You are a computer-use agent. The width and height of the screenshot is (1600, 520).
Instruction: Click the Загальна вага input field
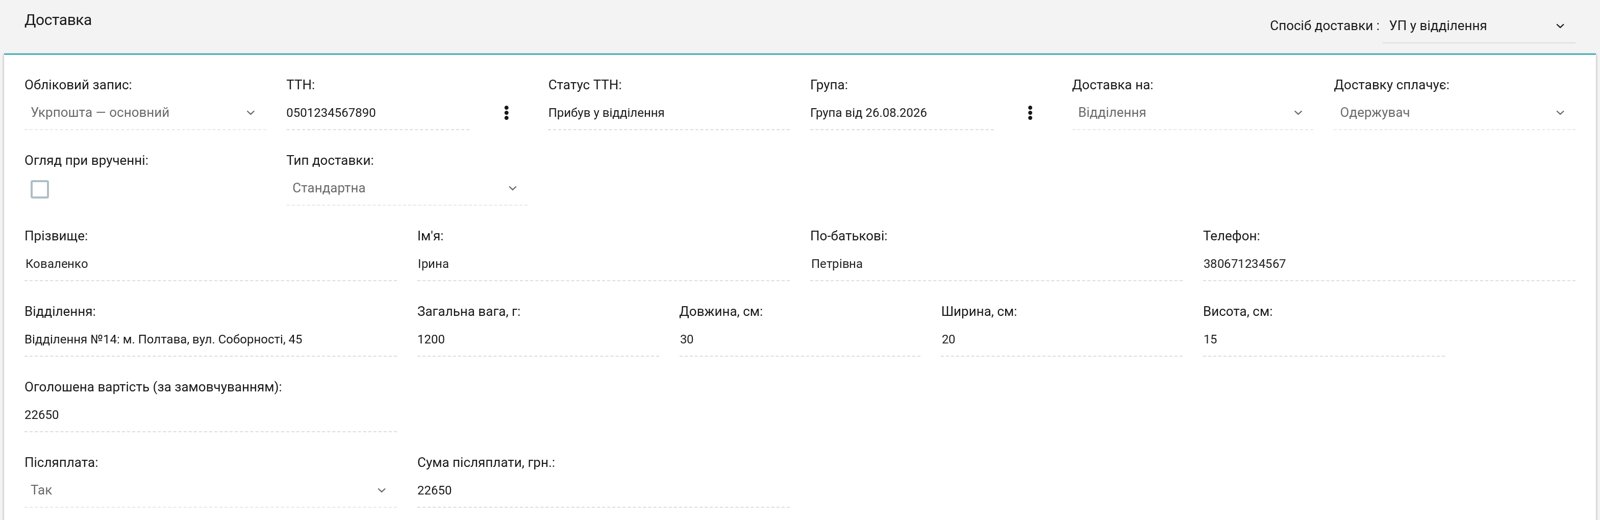coord(538,339)
